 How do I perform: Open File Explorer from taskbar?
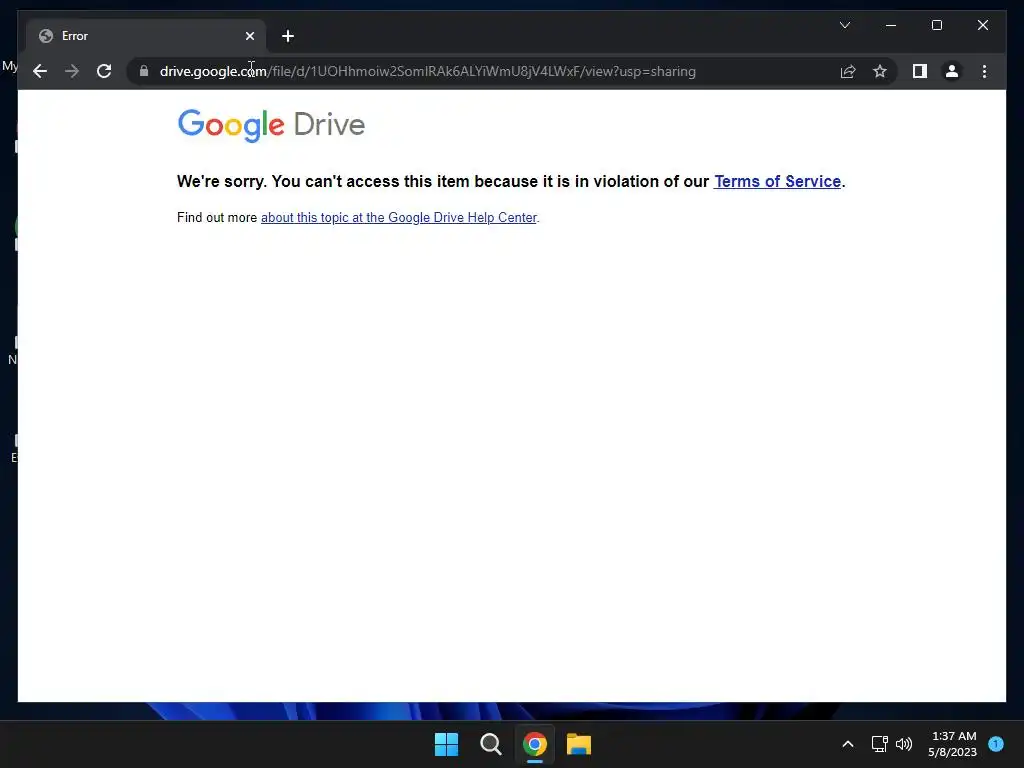(579, 744)
